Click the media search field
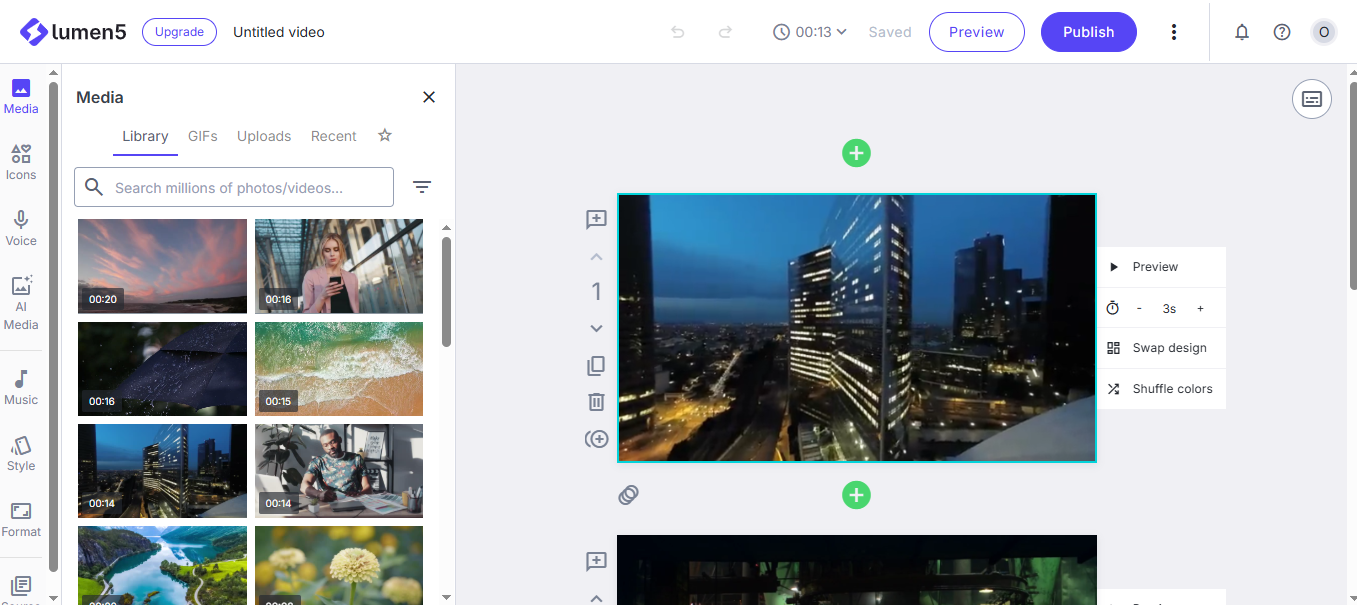Viewport: 1357px width, 605px height. point(234,187)
